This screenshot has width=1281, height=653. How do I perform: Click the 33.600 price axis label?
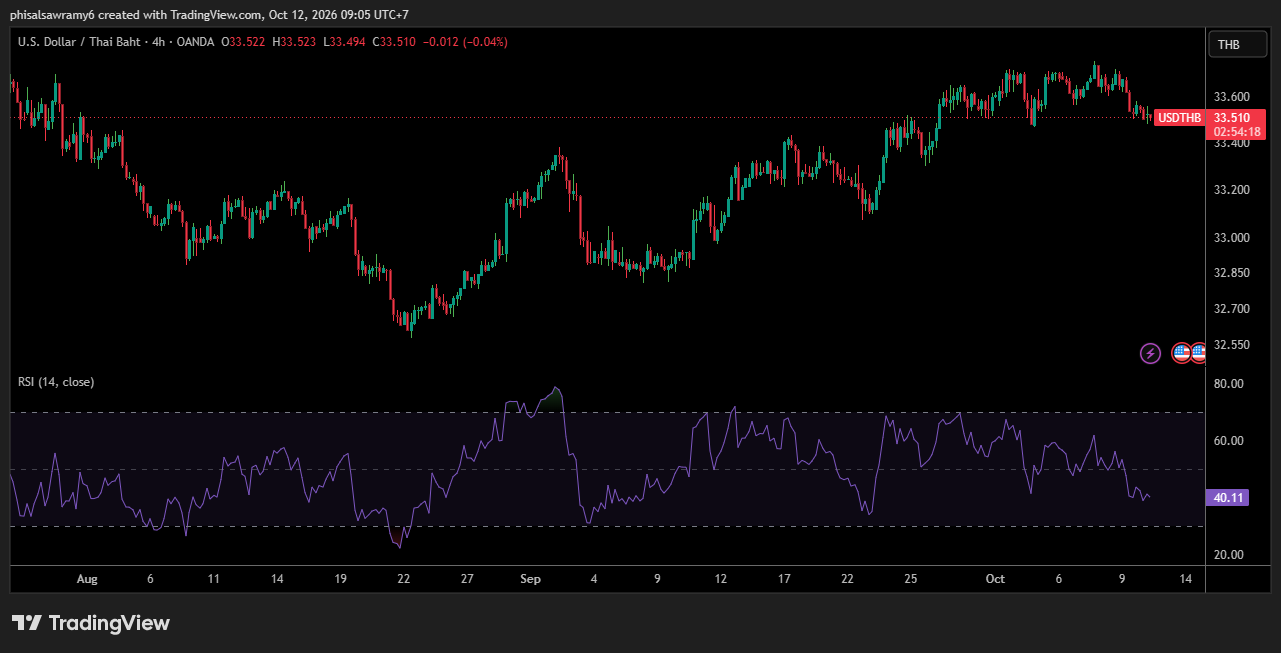pyautogui.click(x=1230, y=97)
